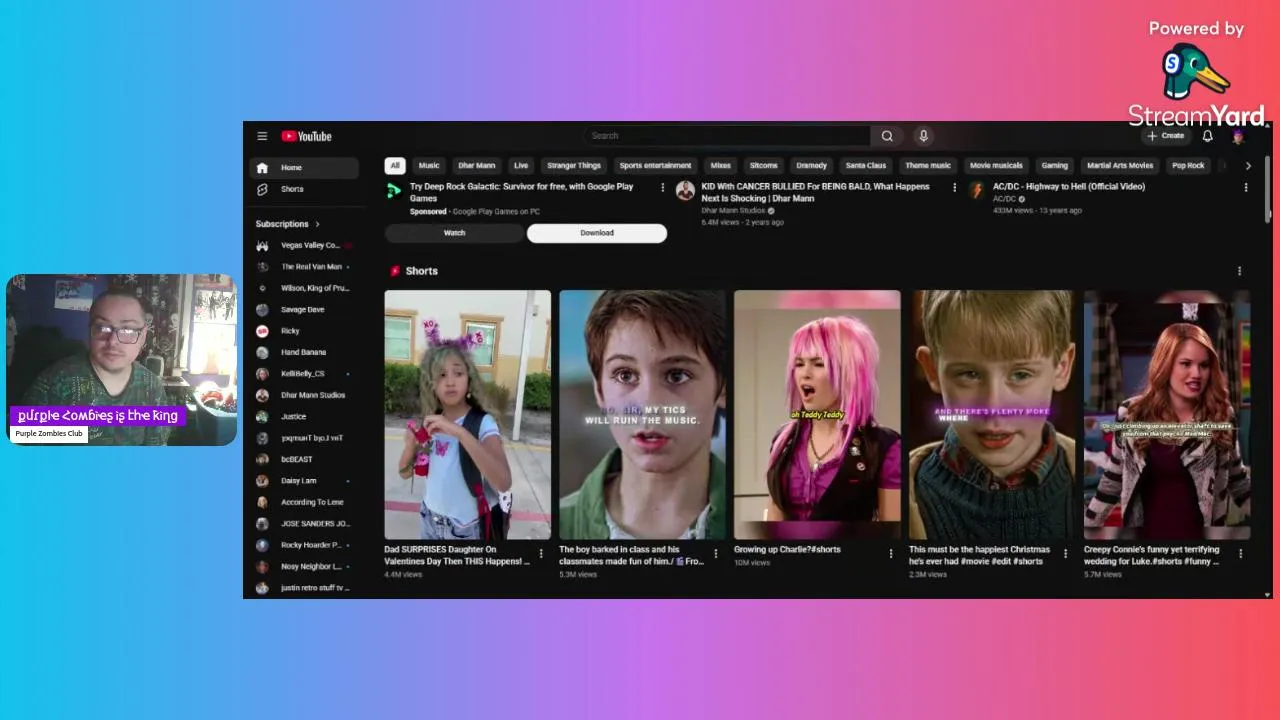Select the Dhar Mann filter chip

point(477,166)
